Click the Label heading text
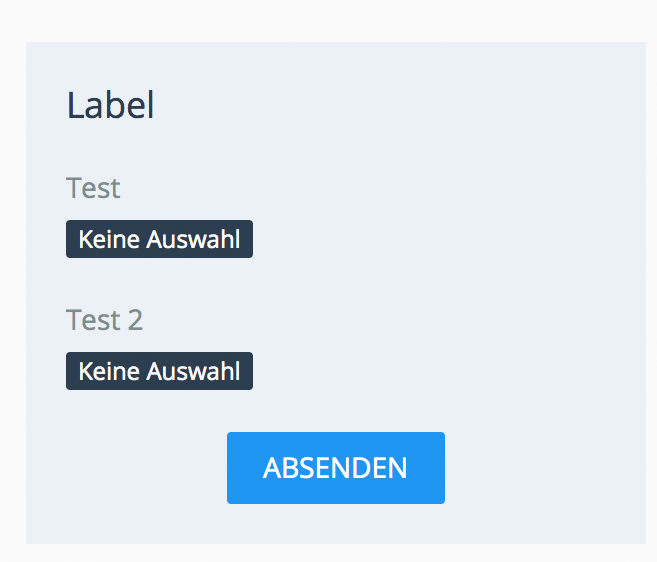Viewport: 657px width, 562px height. 110,105
